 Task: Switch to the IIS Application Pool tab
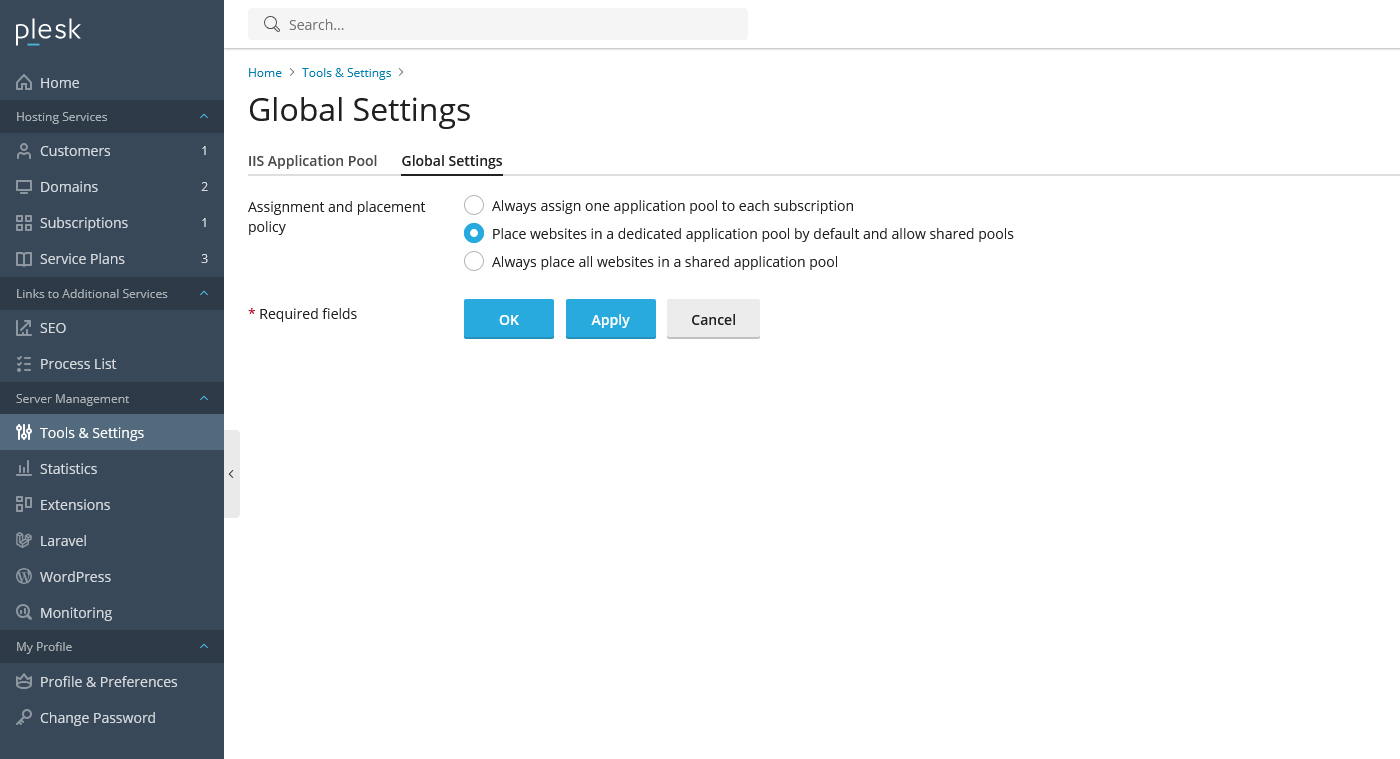coord(312,161)
